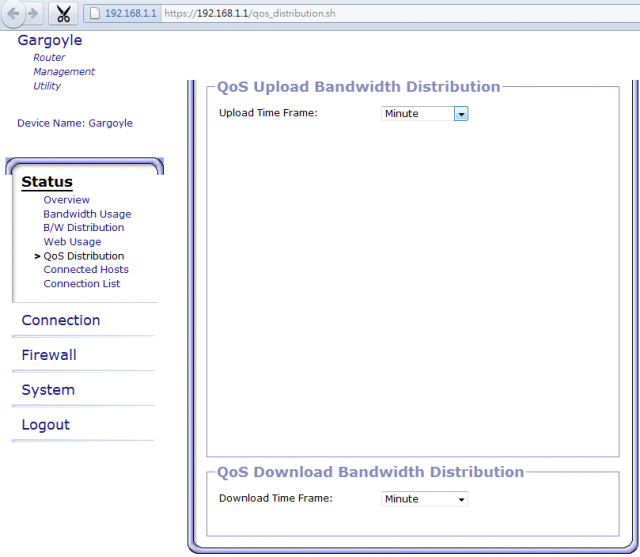Open the Web Usage page
The width and height of the screenshot is (640, 557).
point(72,242)
